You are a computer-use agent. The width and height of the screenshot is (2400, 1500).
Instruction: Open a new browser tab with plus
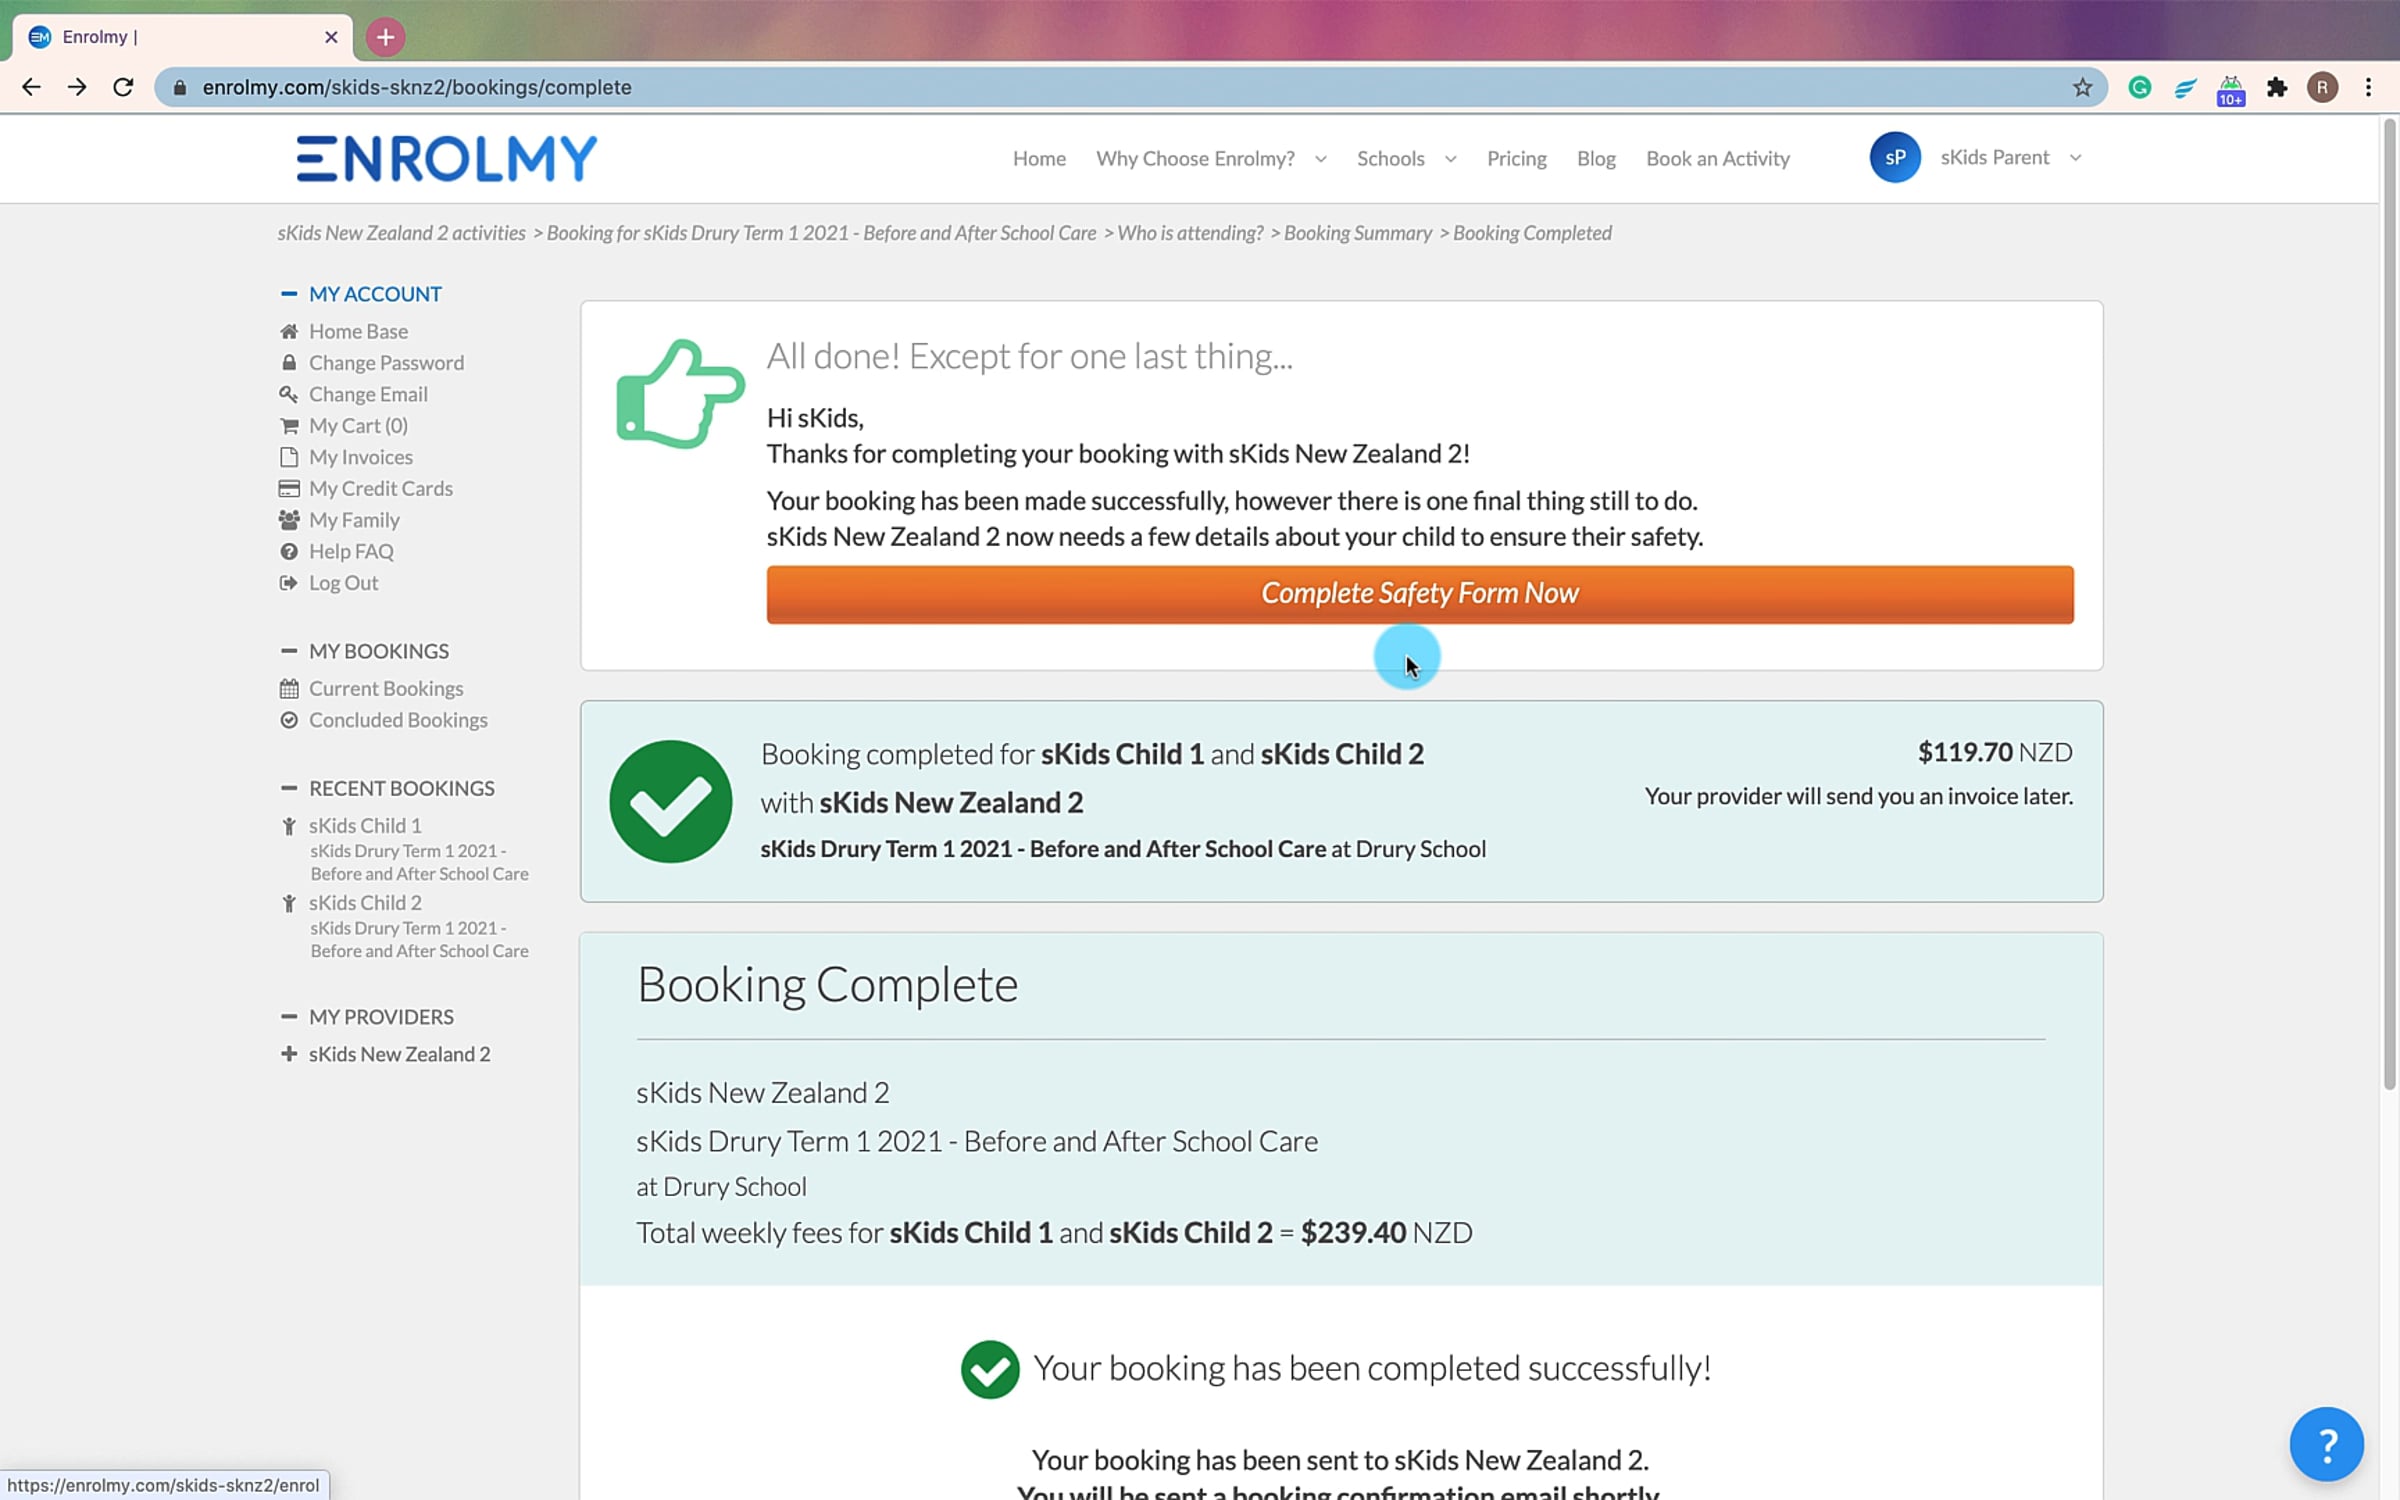(x=385, y=37)
